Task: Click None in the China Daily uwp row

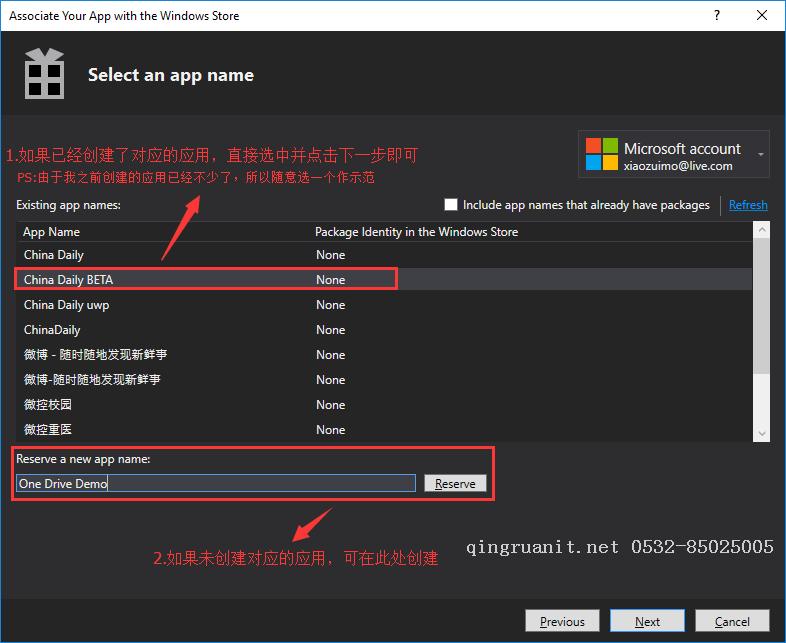Action: tap(330, 305)
